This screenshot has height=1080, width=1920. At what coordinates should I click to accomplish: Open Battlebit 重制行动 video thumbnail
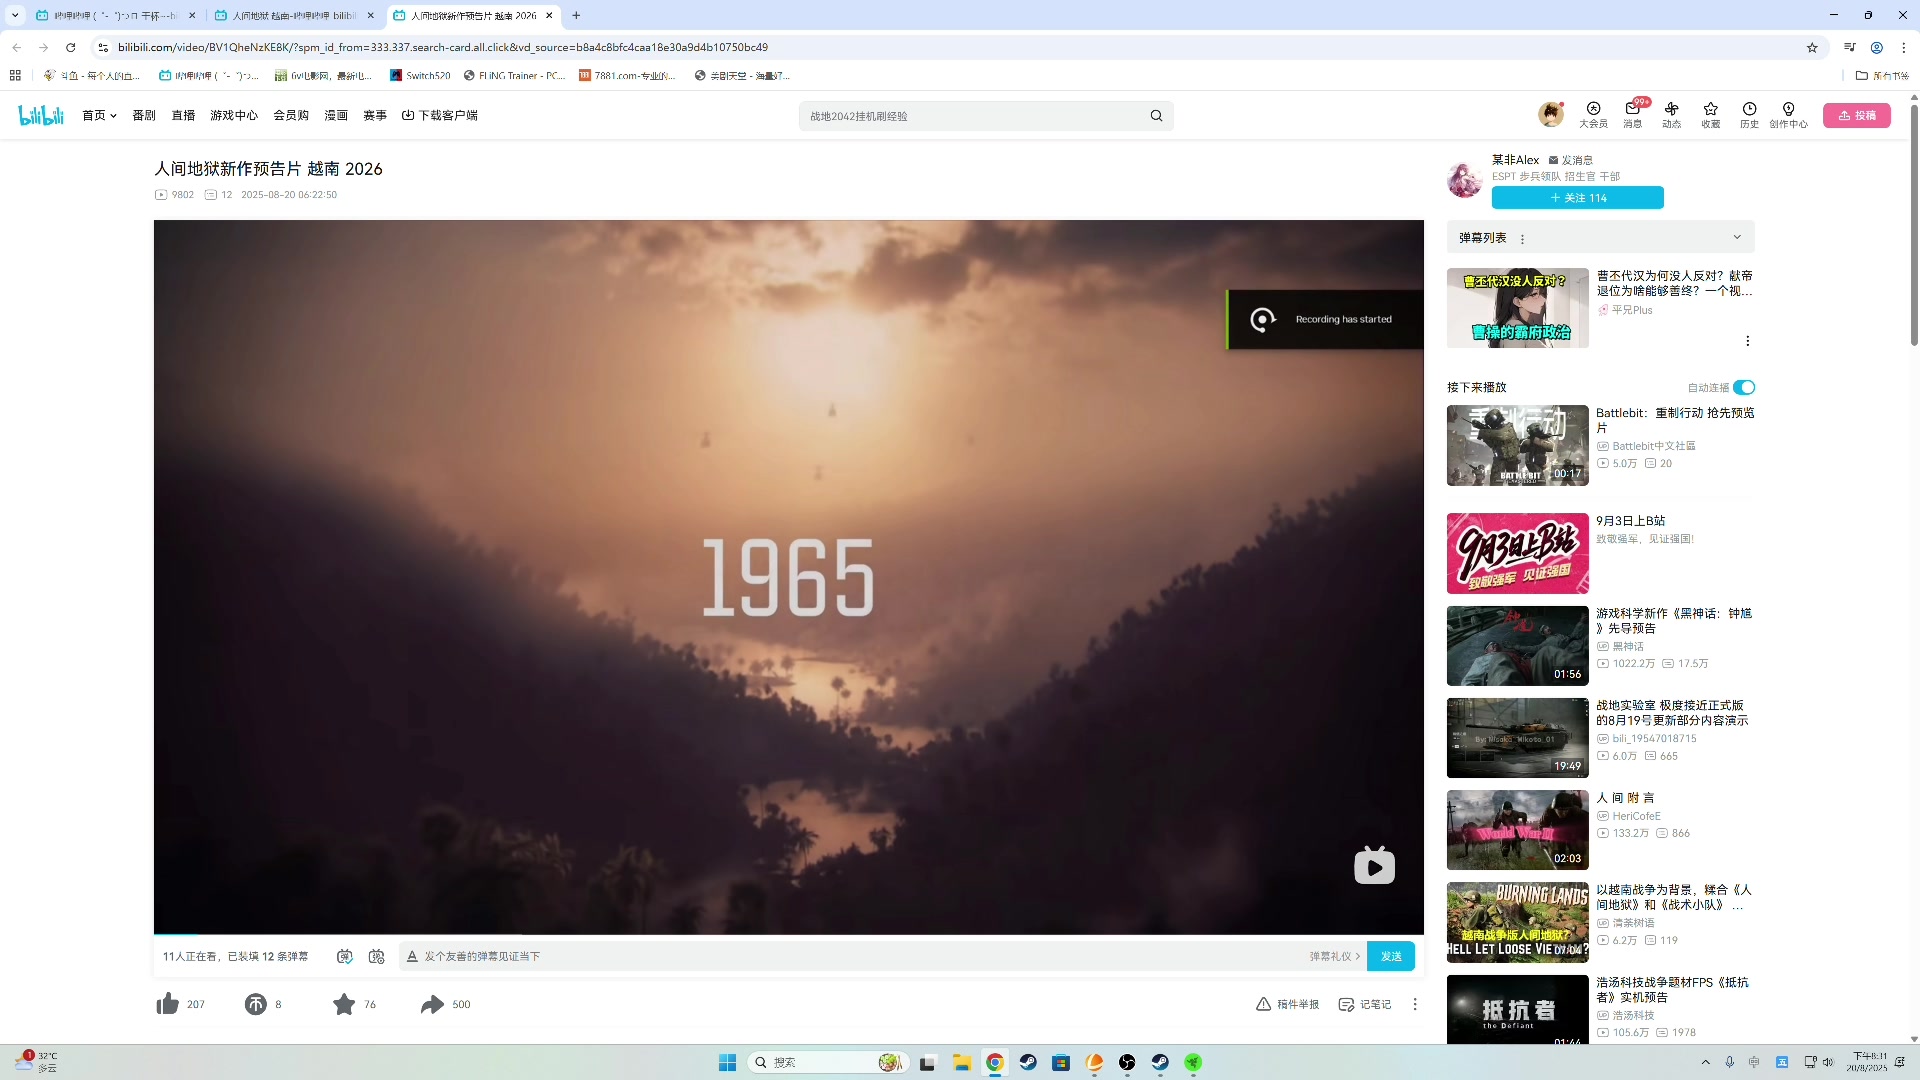(1517, 445)
